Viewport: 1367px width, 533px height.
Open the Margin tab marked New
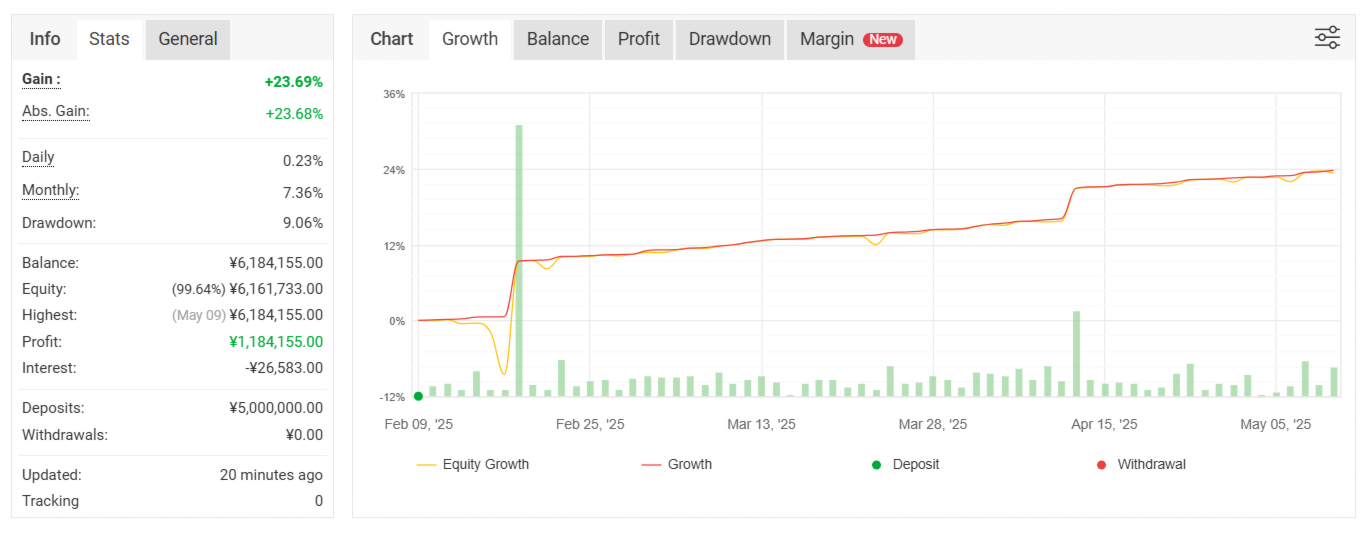click(x=851, y=39)
